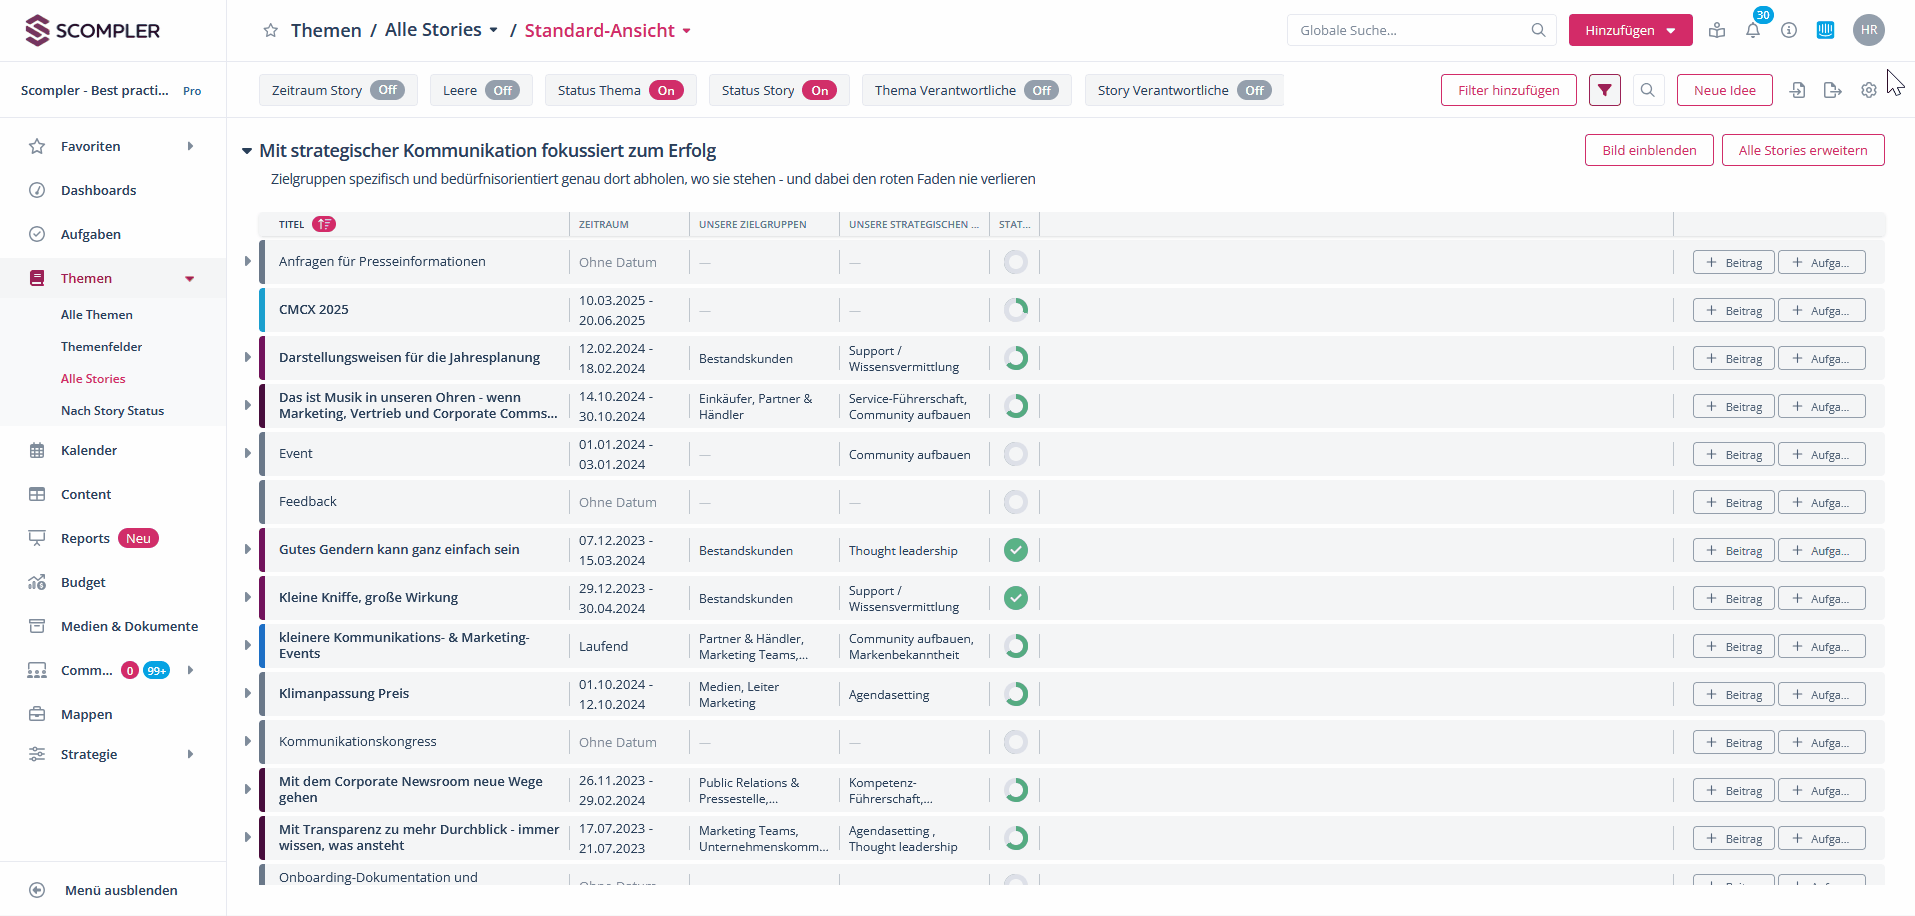Open the Hinzufügen dropdown
Image resolution: width=1915 pixels, height=916 pixels.
point(1630,30)
